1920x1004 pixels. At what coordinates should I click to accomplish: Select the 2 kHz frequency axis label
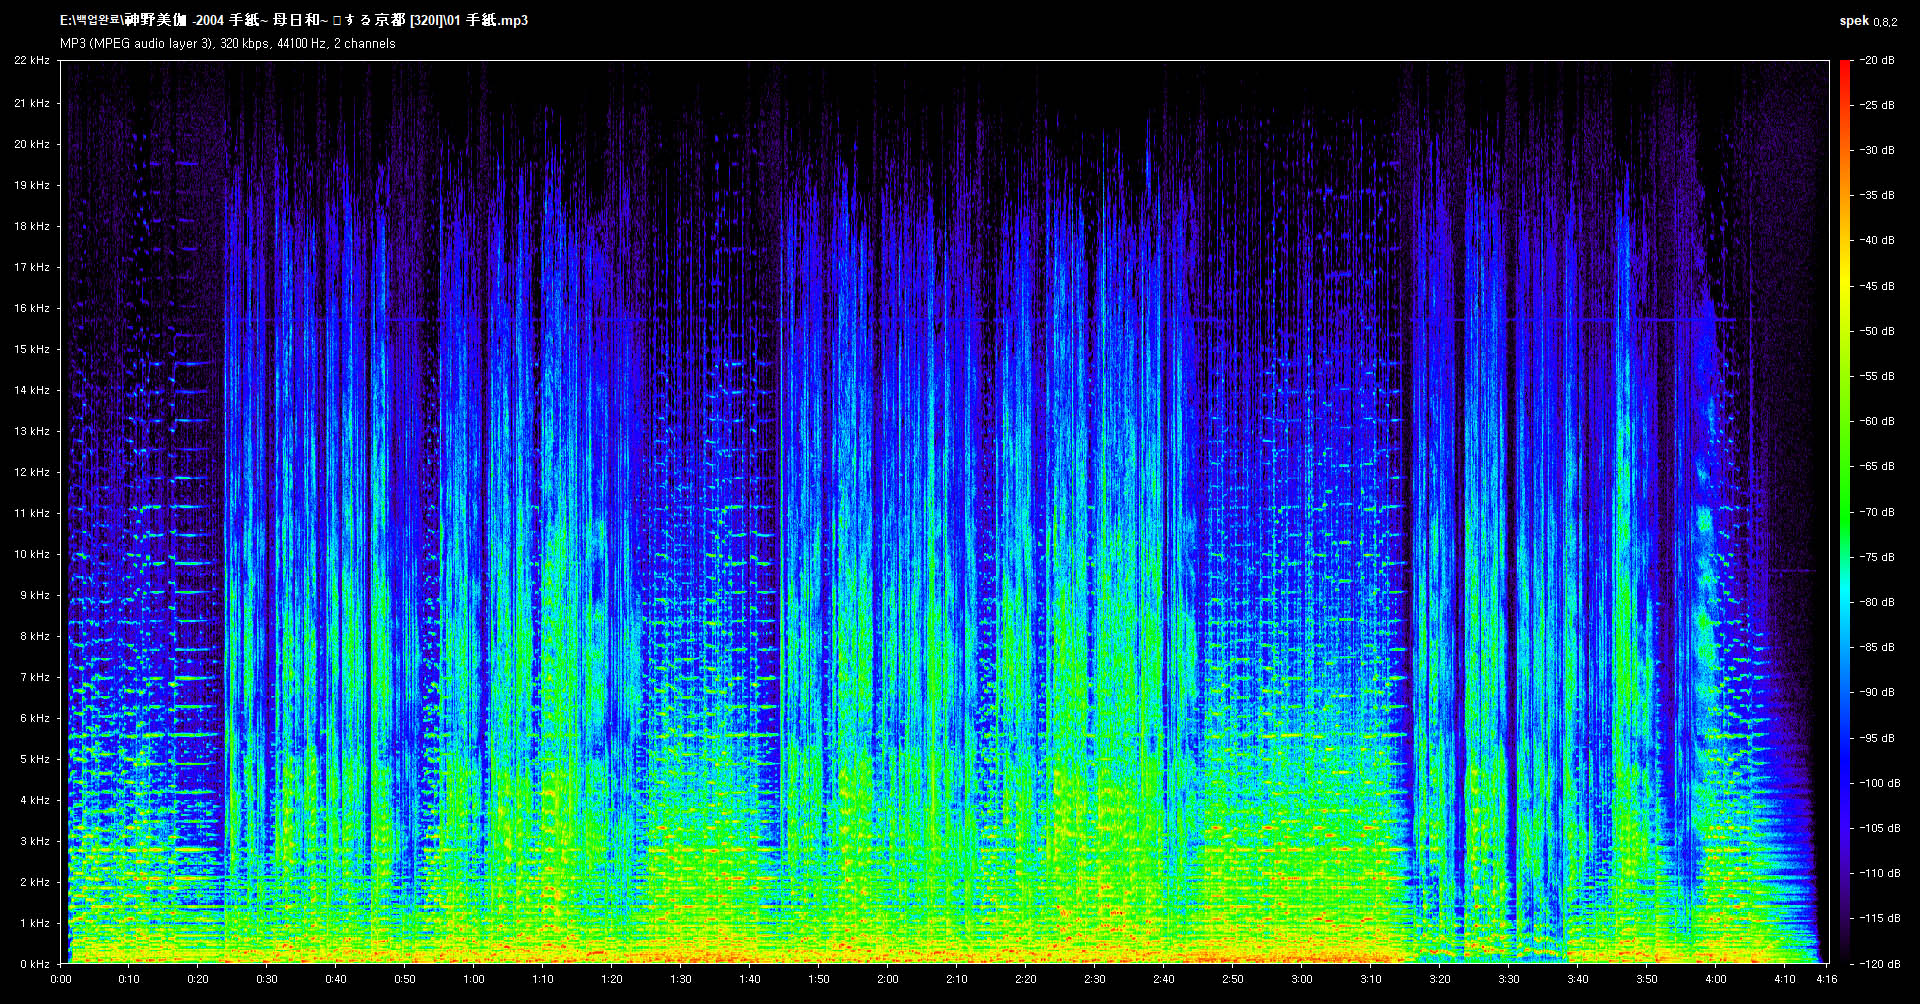pyautogui.click(x=35, y=882)
